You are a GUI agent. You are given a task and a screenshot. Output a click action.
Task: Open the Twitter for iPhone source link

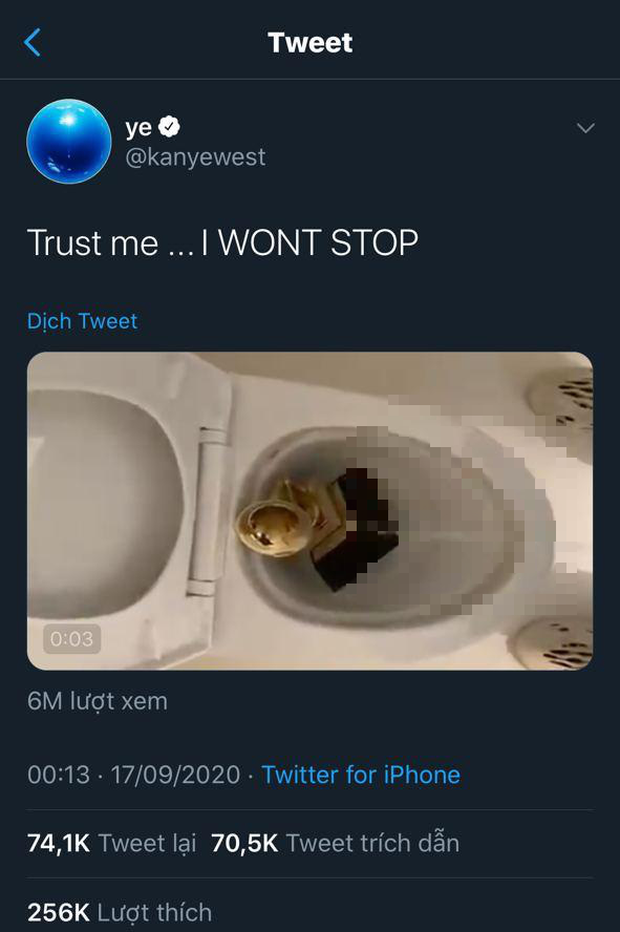coord(361,774)
